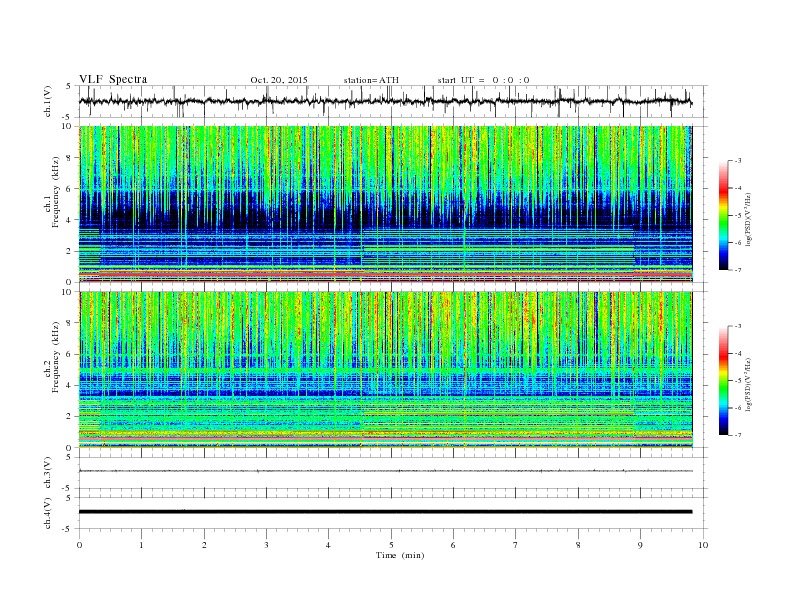Click the "6" kHz tick of ch.1 spectrogram
The height and width of the screenshot is (612, 792).
tap(70, 189)
